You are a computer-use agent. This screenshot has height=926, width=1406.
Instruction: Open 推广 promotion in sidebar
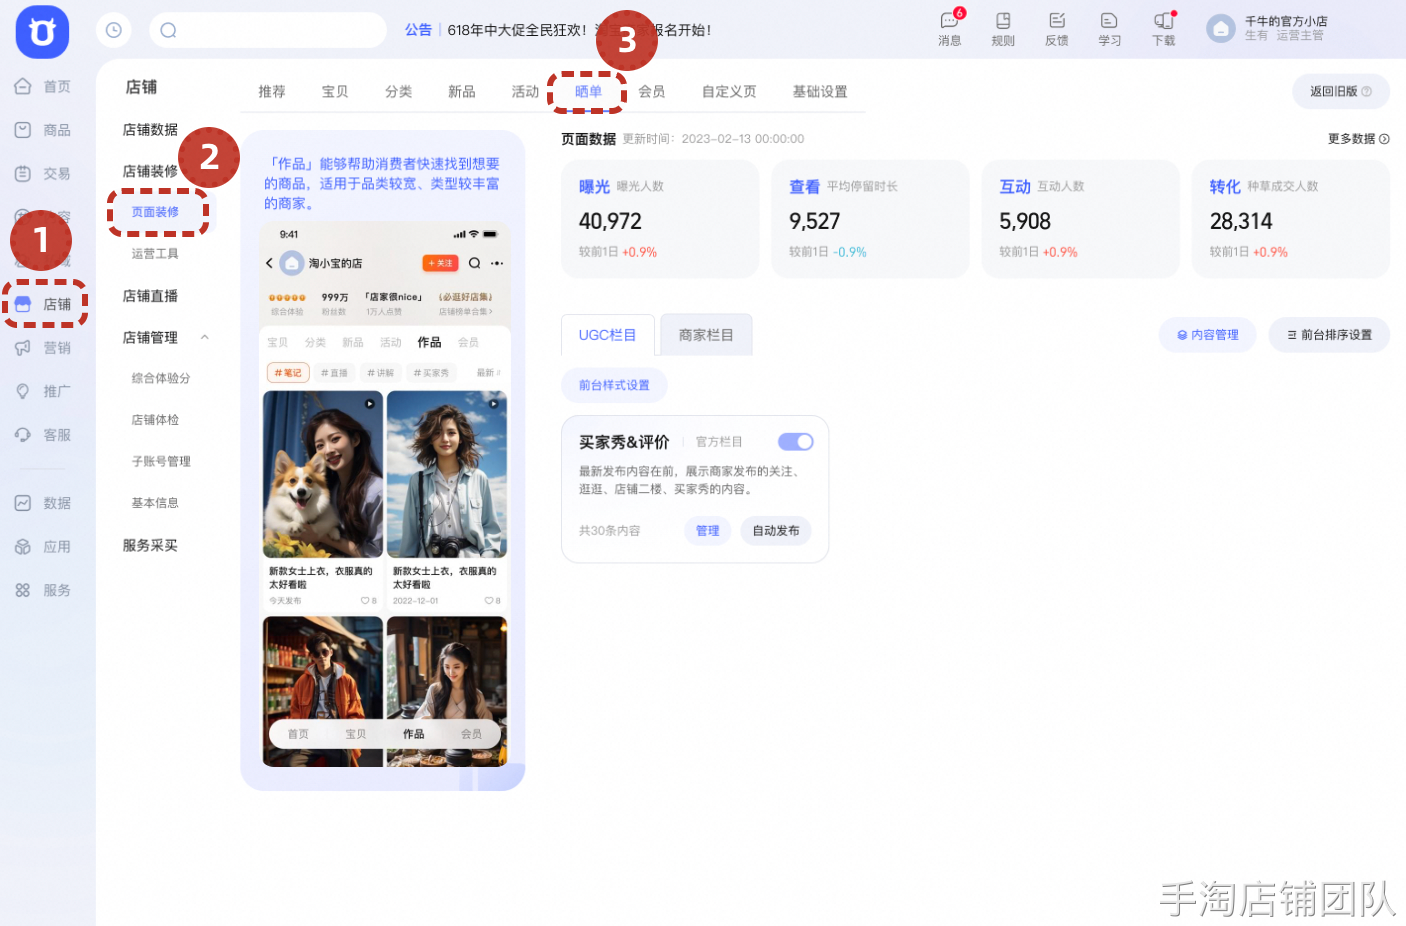[43, 391]
